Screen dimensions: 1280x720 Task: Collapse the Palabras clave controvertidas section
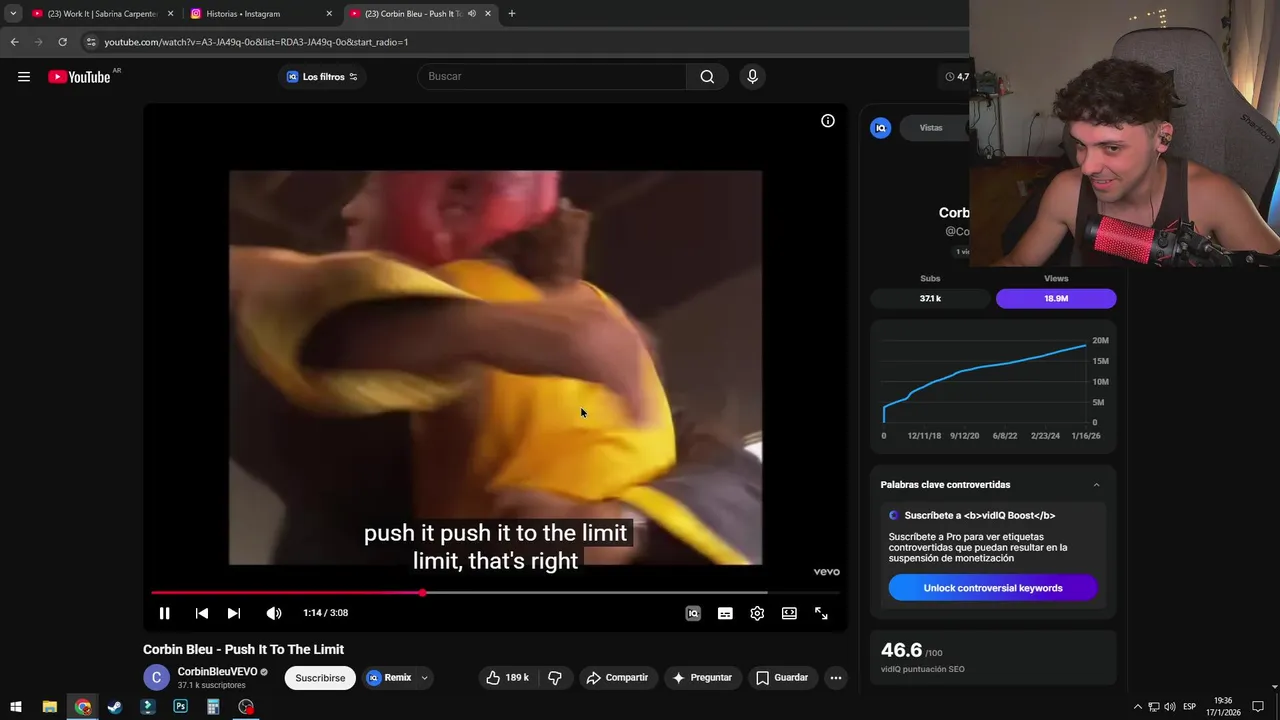coord(1096,485)
